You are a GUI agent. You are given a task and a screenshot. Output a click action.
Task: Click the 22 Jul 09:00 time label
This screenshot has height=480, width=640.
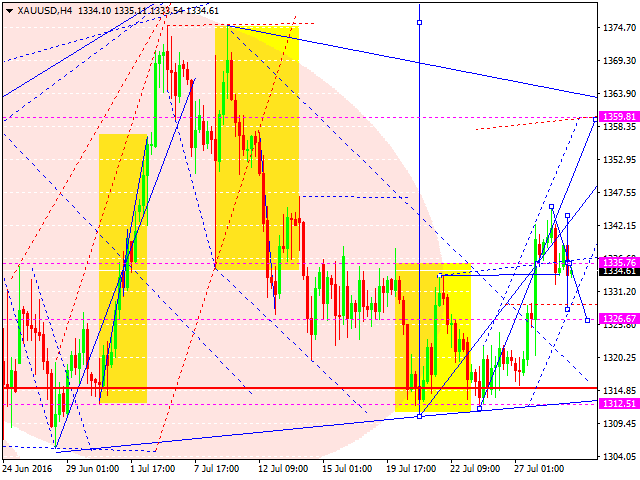tap(475, 468)
